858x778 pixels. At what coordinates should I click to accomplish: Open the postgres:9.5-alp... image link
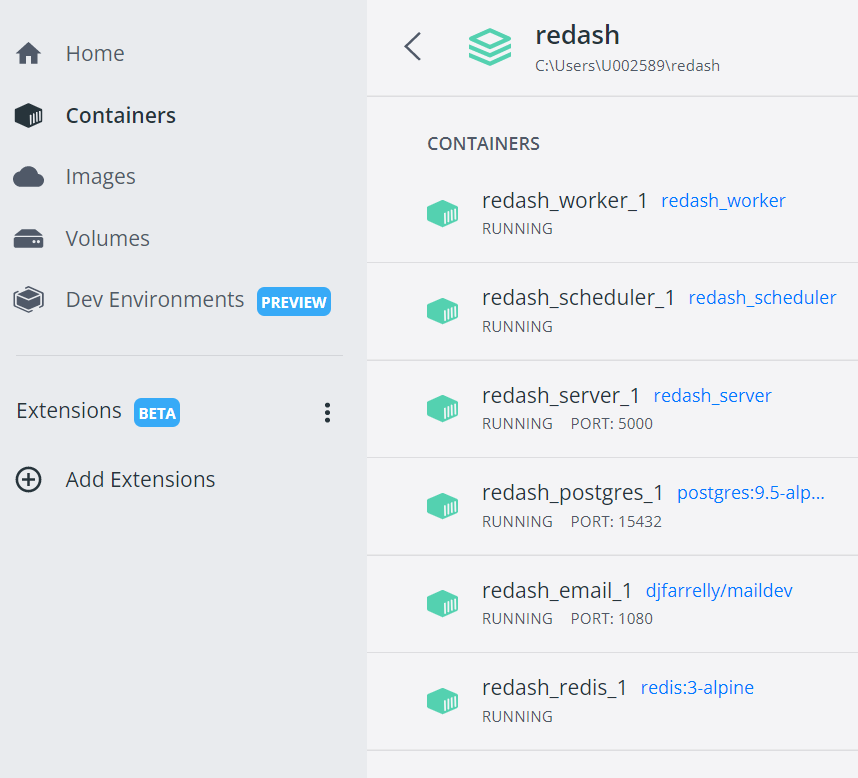pos(751,493)
